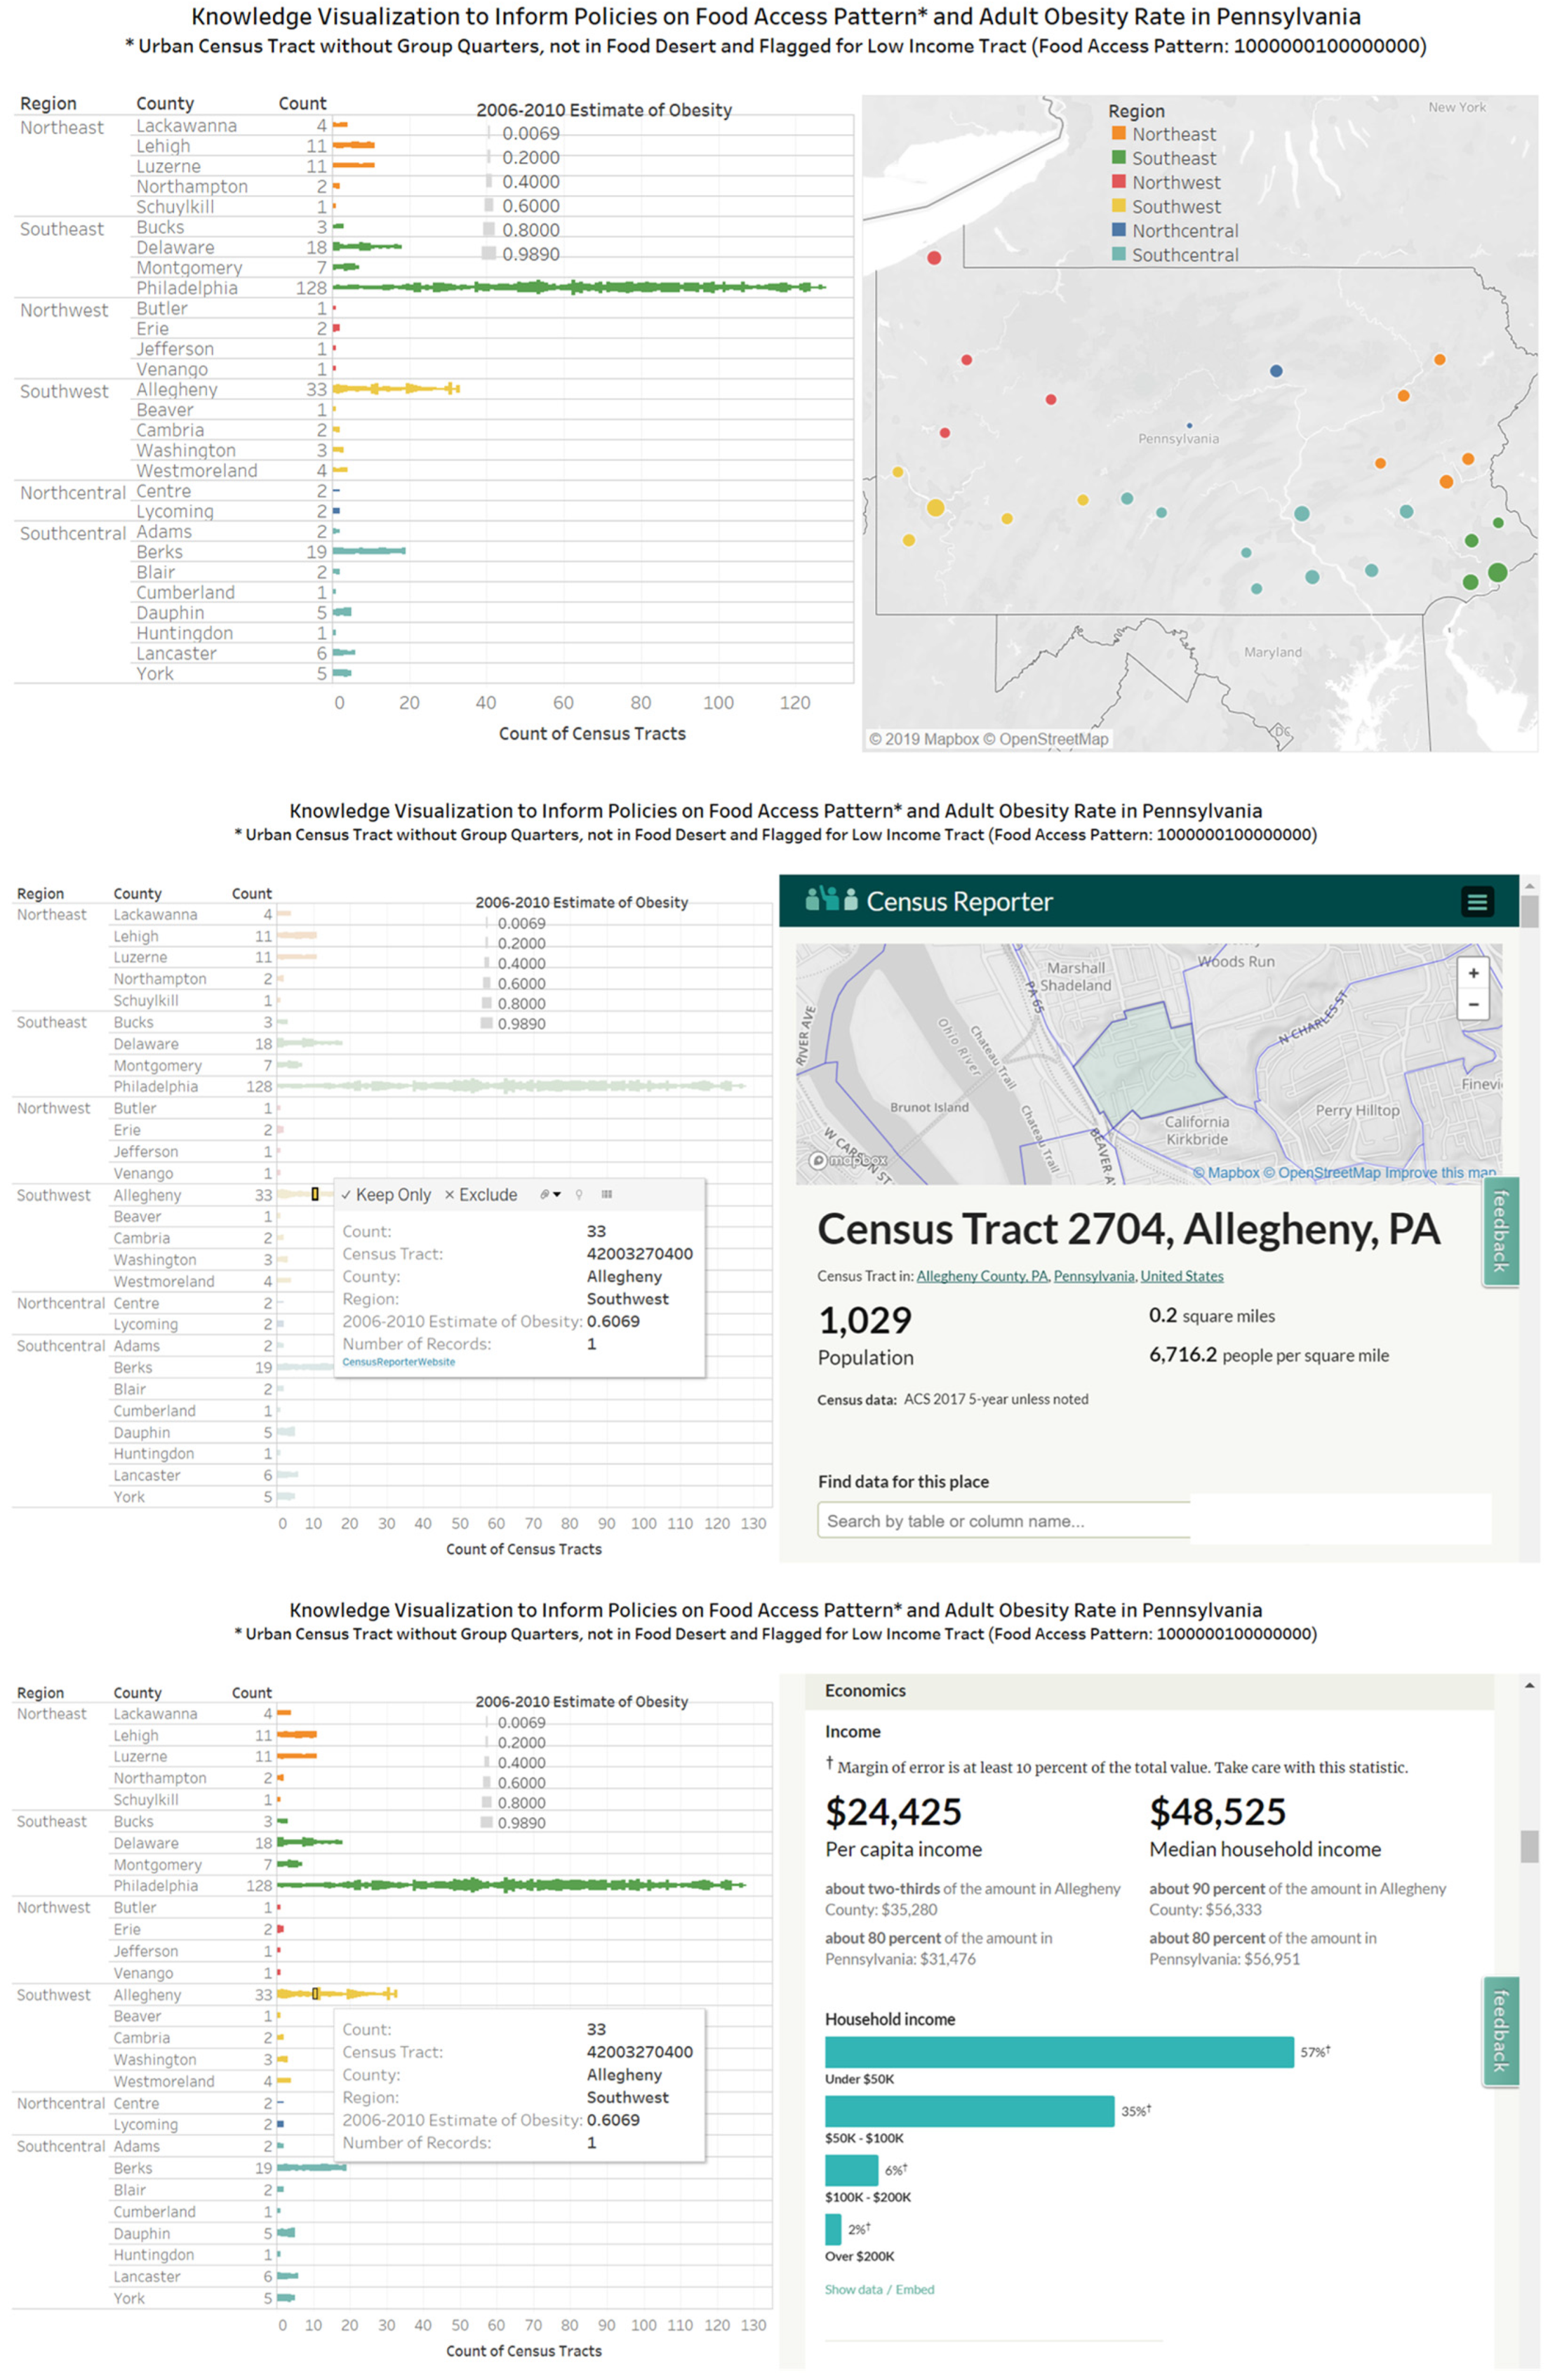Click the Census Reporter logo icon
The image size is (1548, 2380).
(831, 900)
